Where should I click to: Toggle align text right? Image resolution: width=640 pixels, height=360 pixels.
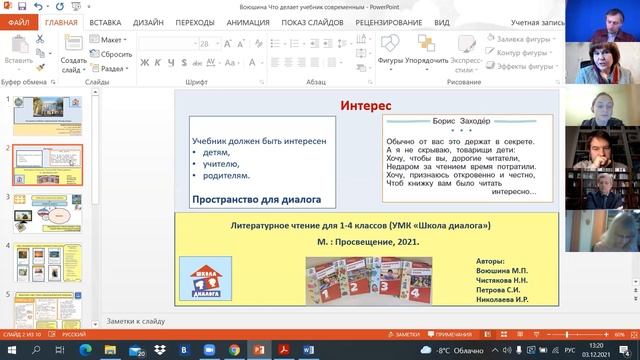pos(302,62)
